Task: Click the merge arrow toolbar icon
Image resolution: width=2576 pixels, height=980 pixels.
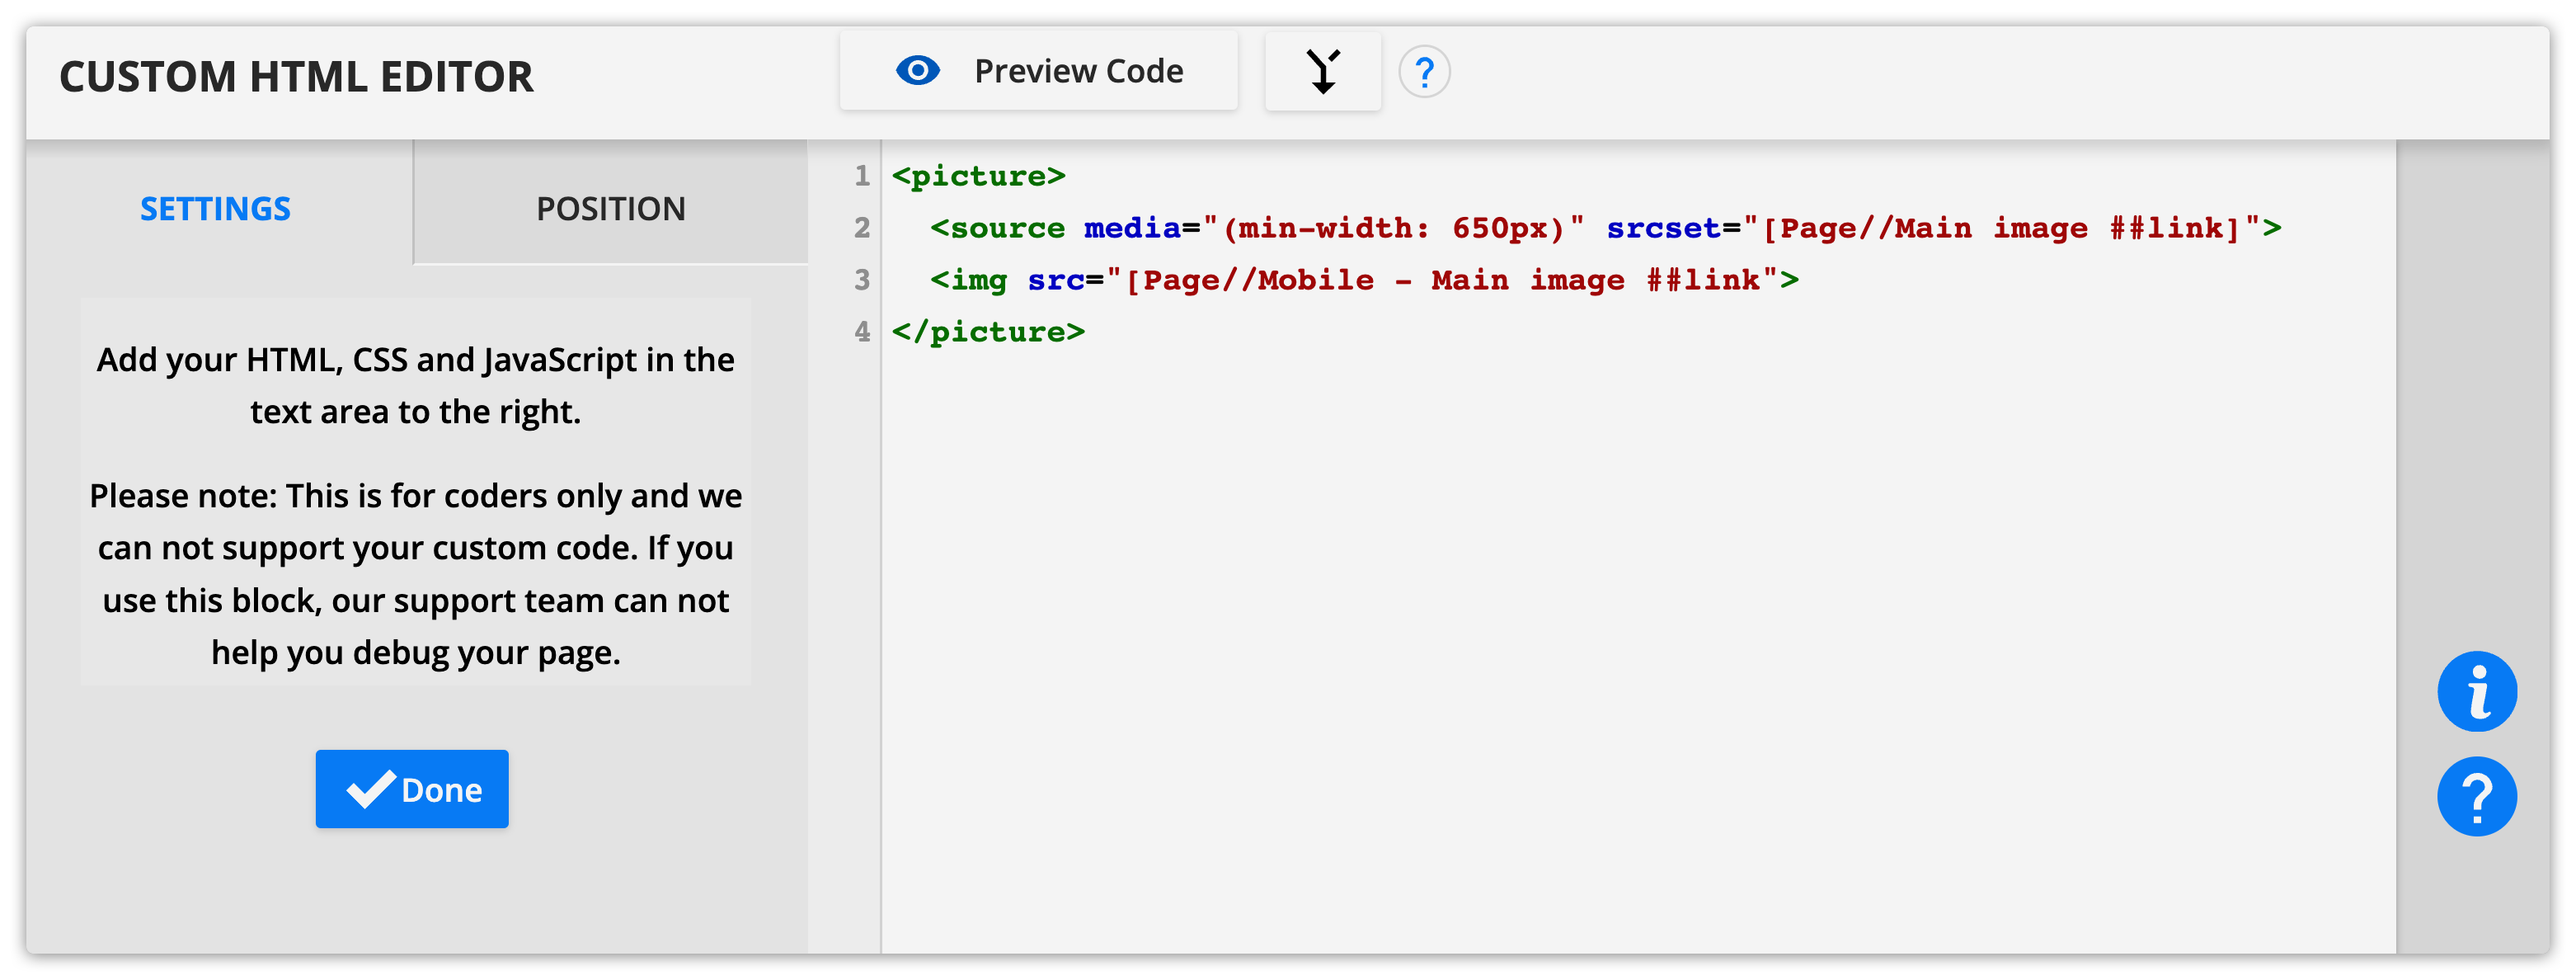Action: coord(1322,71)
